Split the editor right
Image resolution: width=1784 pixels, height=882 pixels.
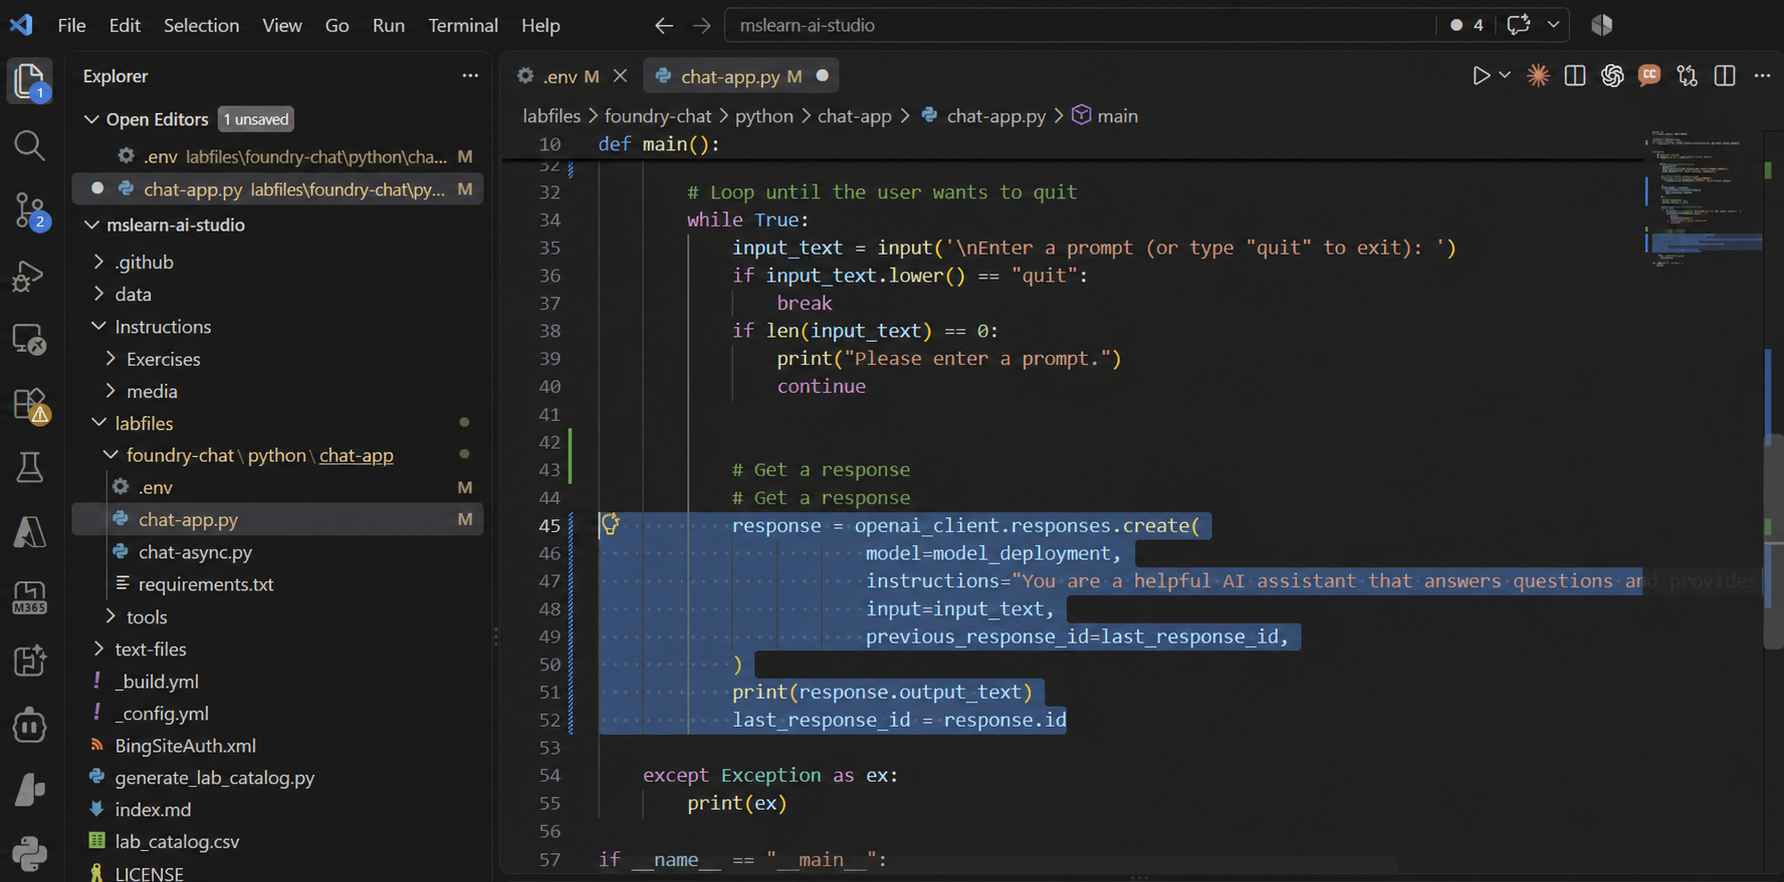(x=1725, y=76)
